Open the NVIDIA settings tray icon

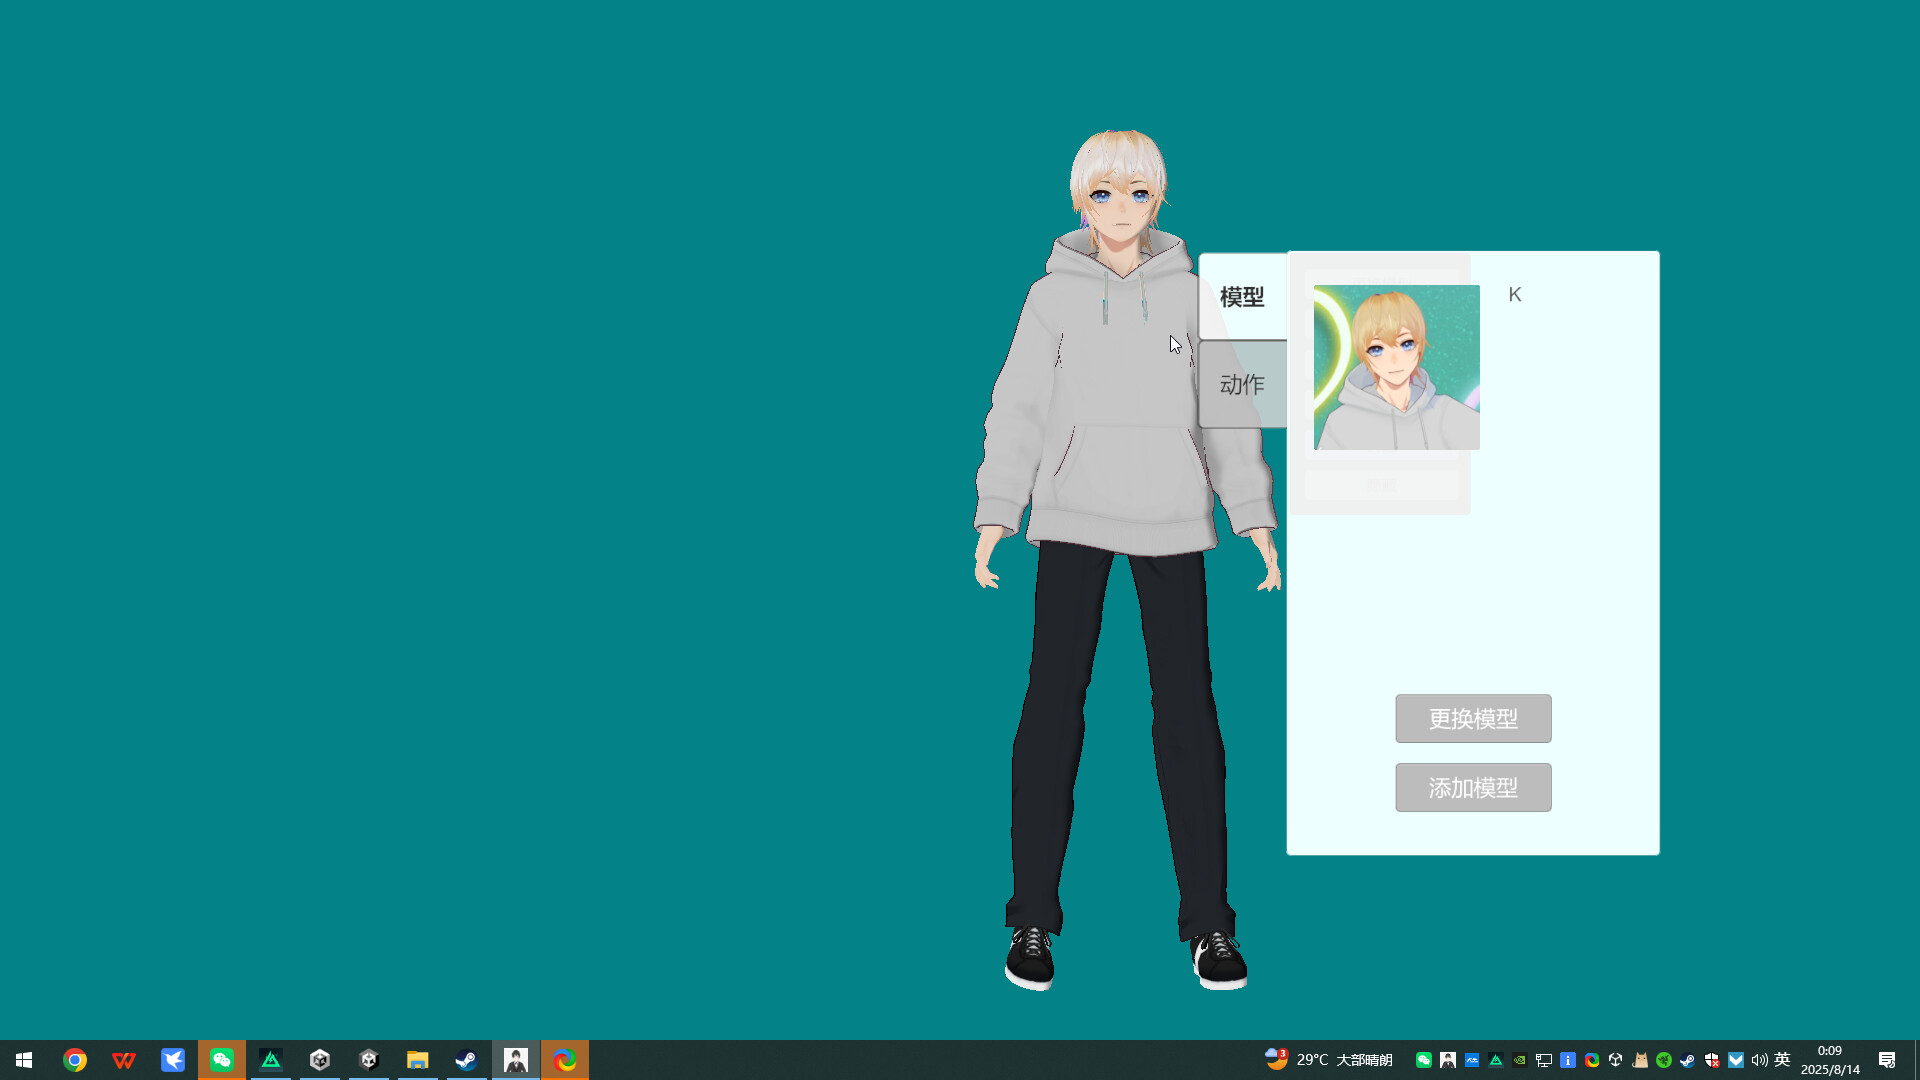pos(1521,1059)
